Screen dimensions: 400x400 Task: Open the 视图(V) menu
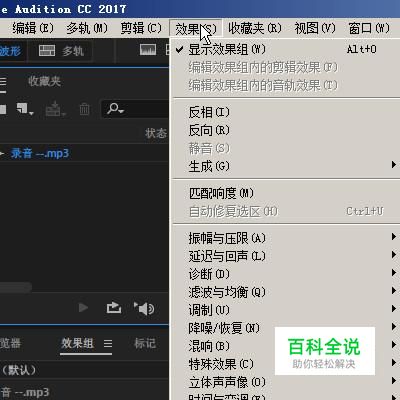point(315,28)
